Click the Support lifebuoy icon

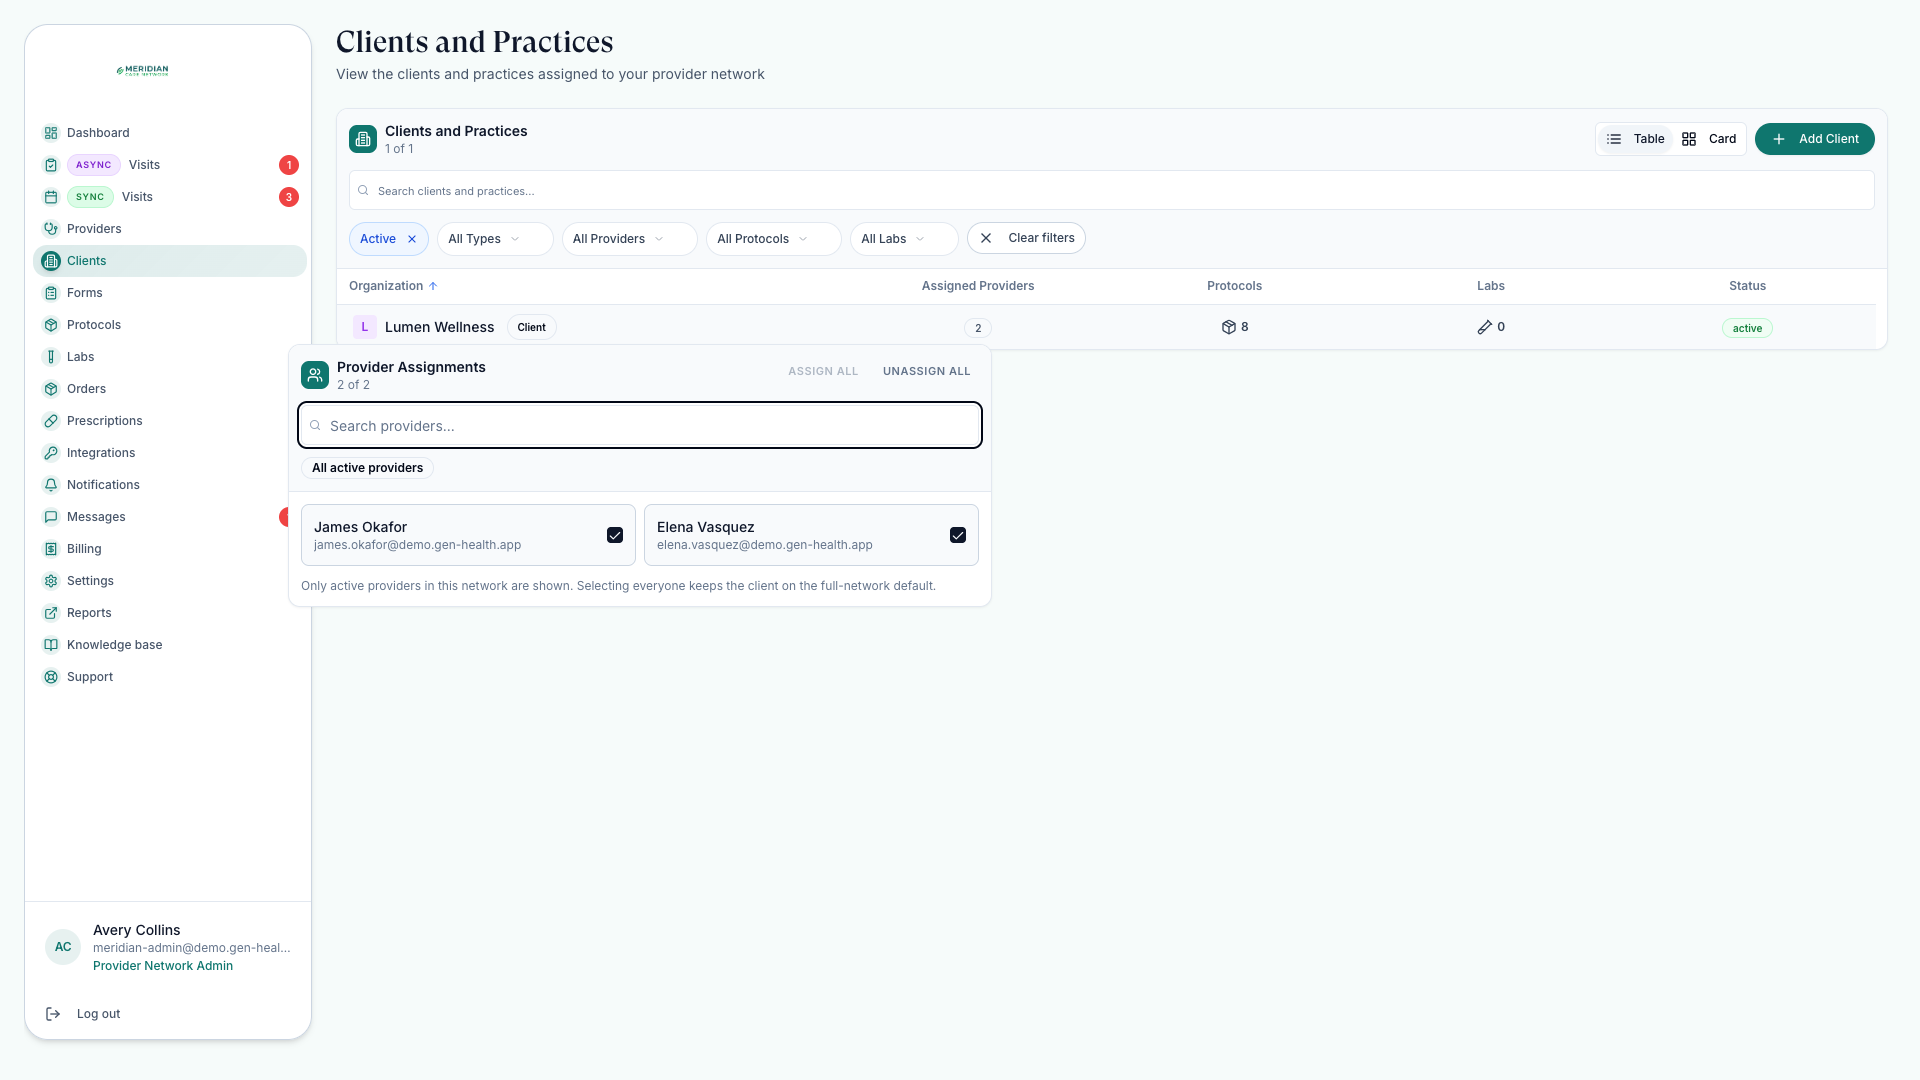[51, 677]
